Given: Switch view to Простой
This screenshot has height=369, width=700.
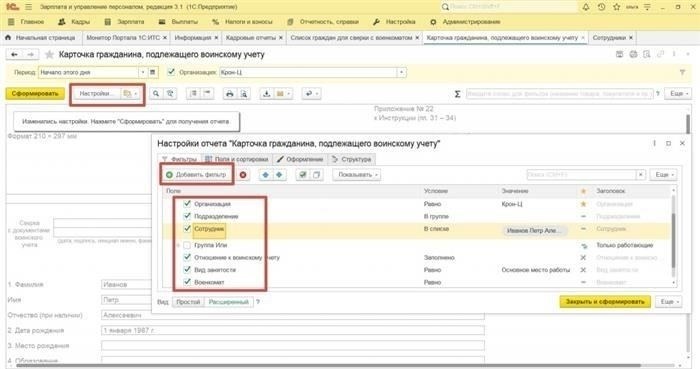Looking at the screenshot, I should tap(188, 302).
